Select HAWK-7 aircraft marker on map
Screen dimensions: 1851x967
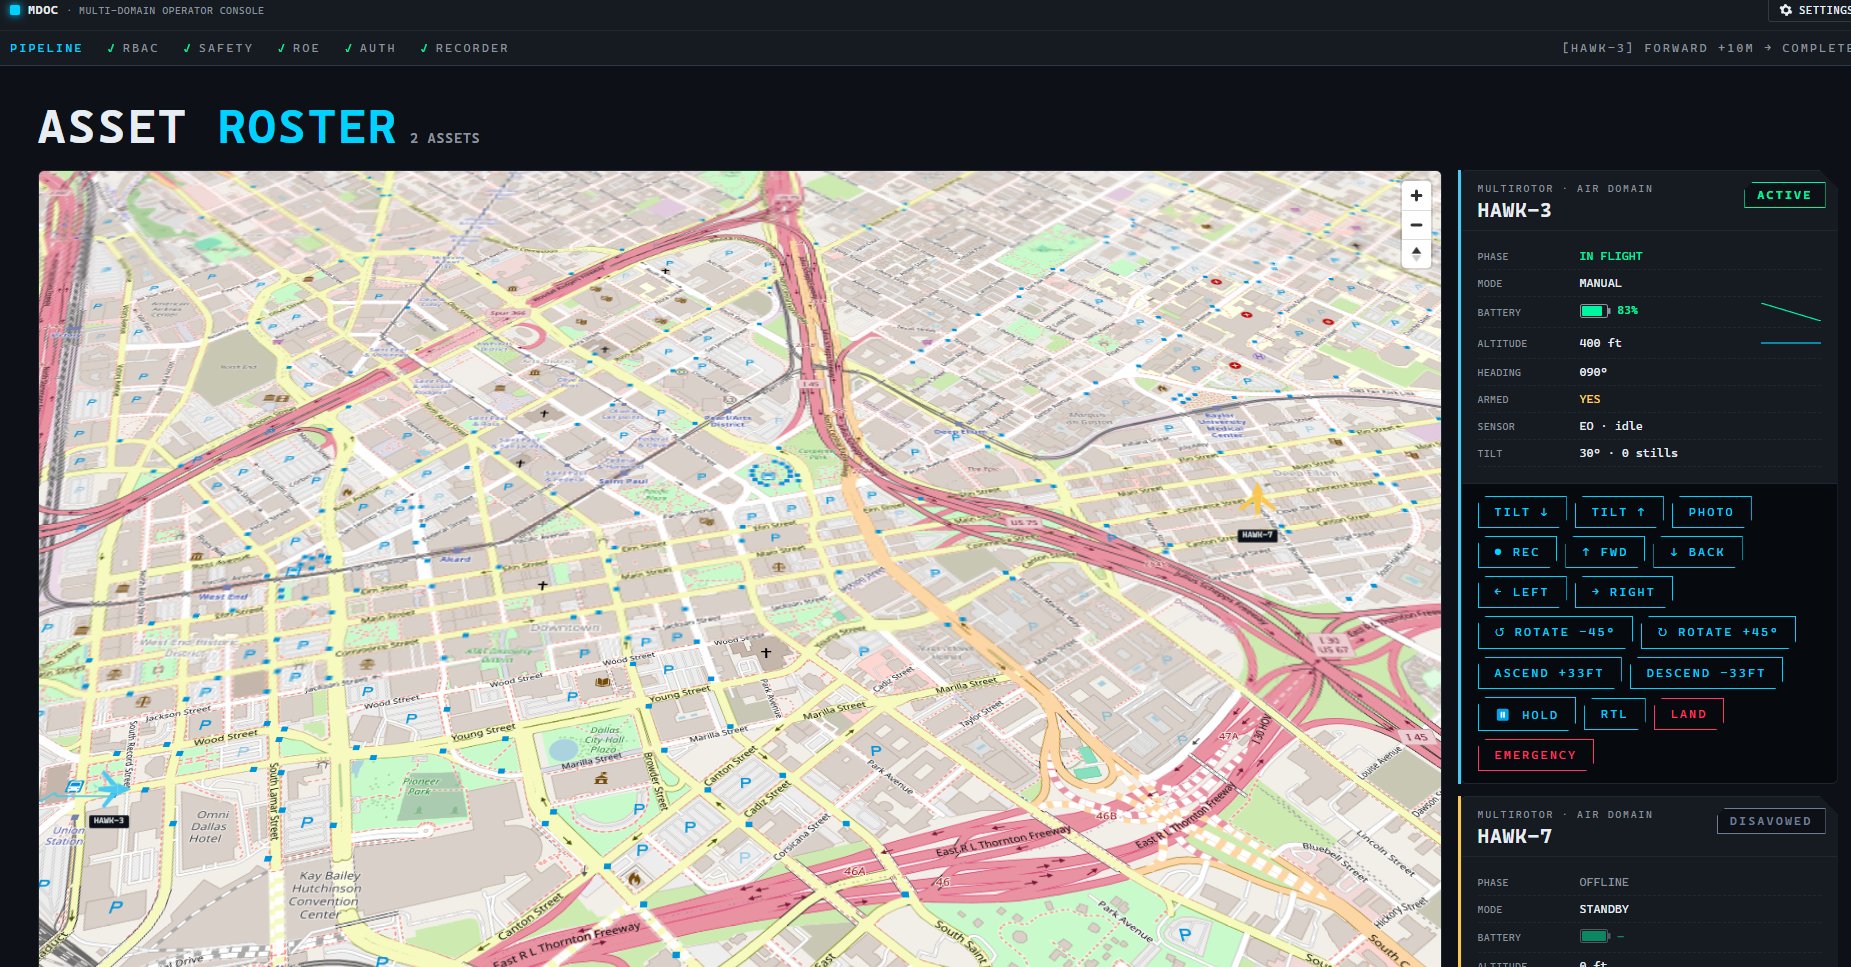1257,498
